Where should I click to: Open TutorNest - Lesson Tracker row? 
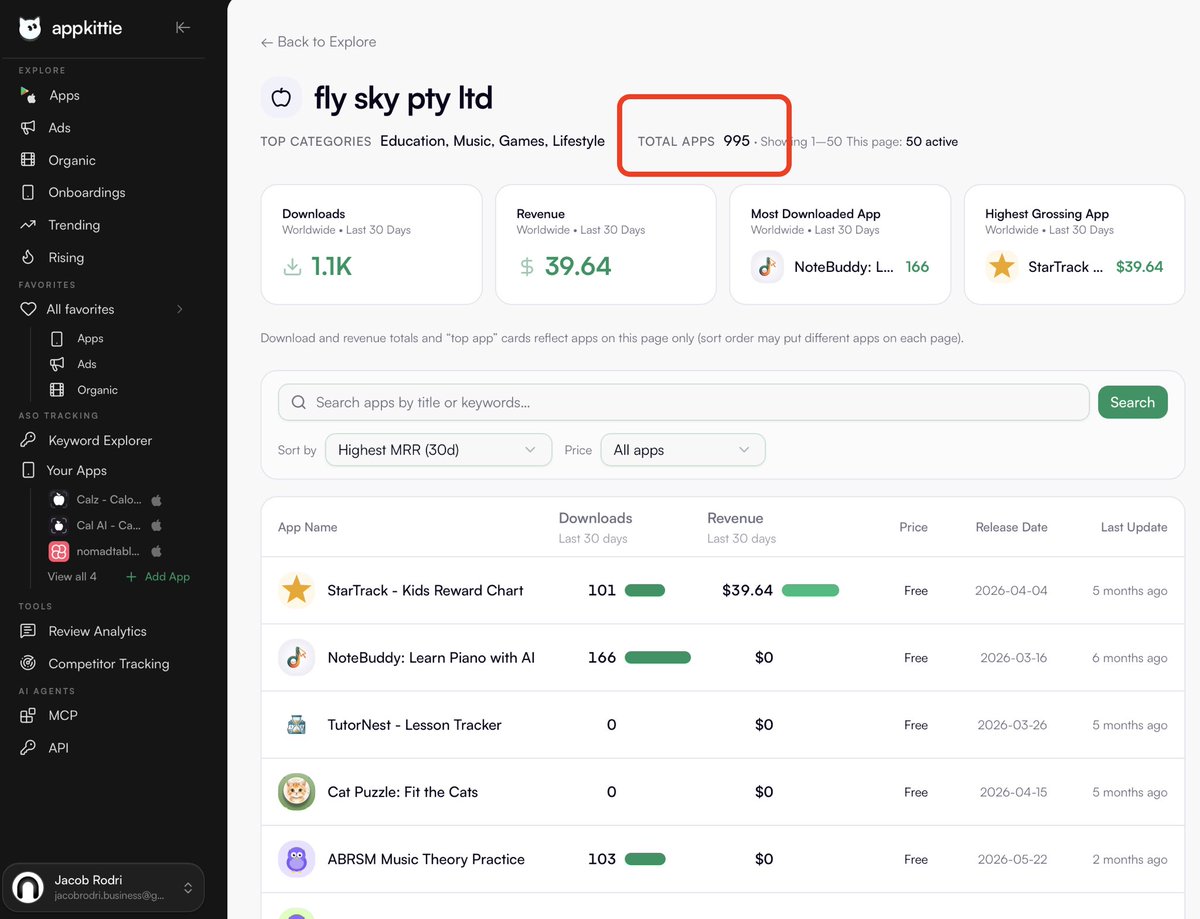(722, 724)
